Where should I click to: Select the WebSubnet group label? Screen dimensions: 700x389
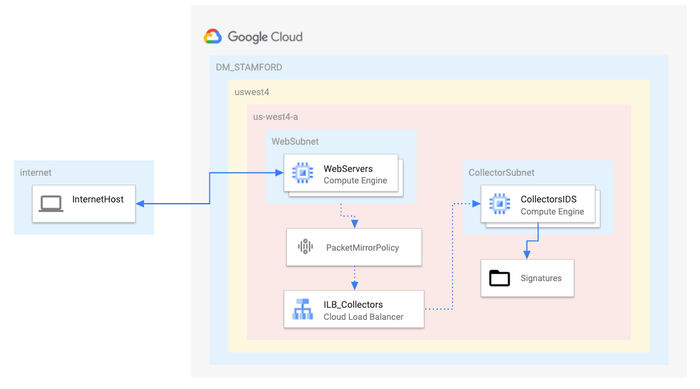295,142
